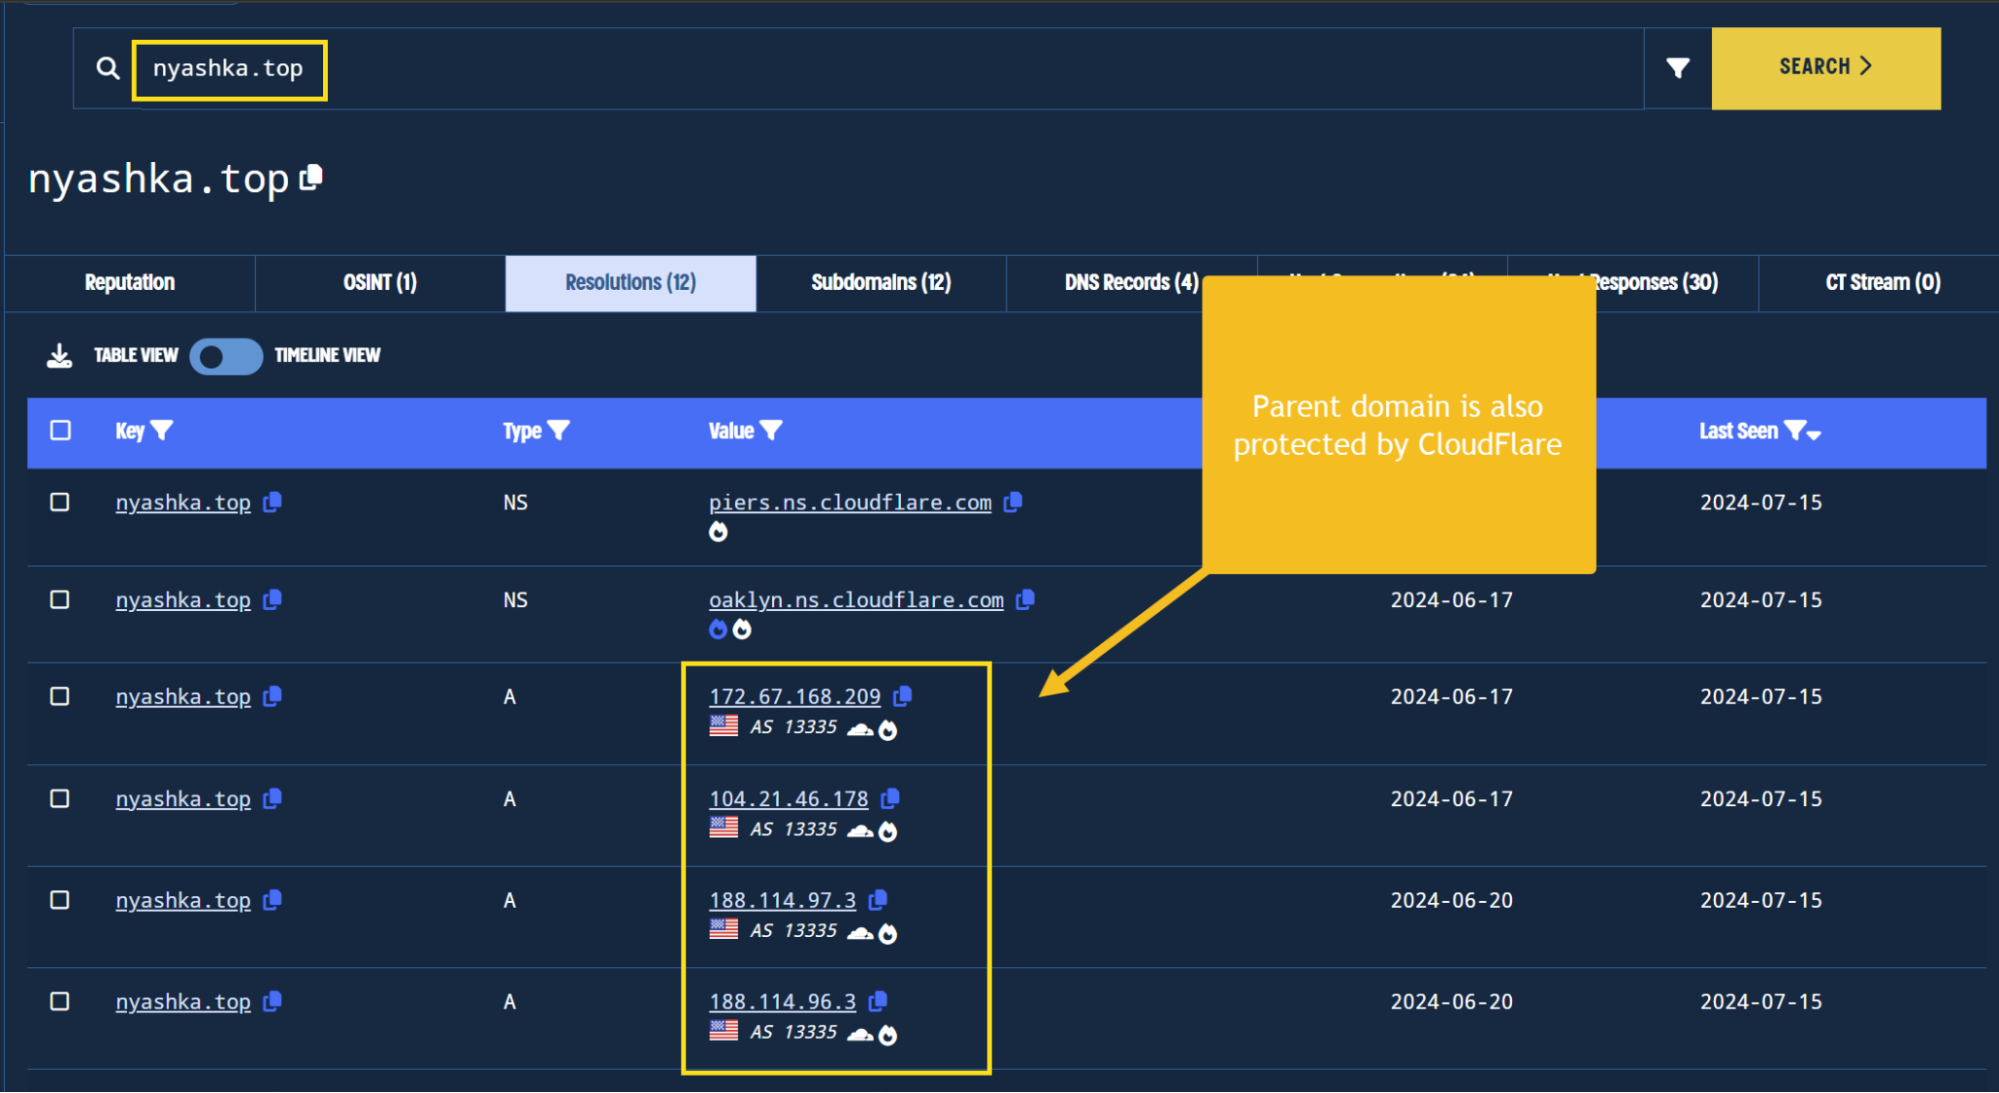Copy the IP 188.114.96.3

click(x=878, y=1001)
